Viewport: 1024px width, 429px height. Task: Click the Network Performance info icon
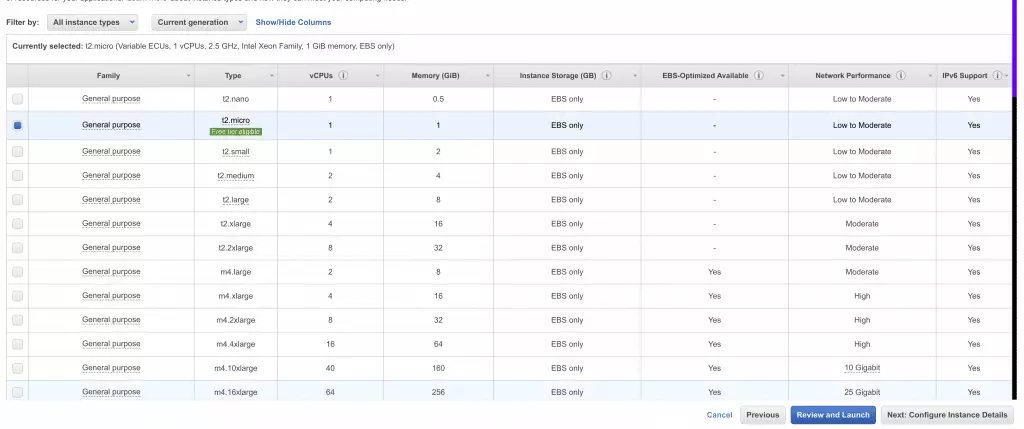901,76
